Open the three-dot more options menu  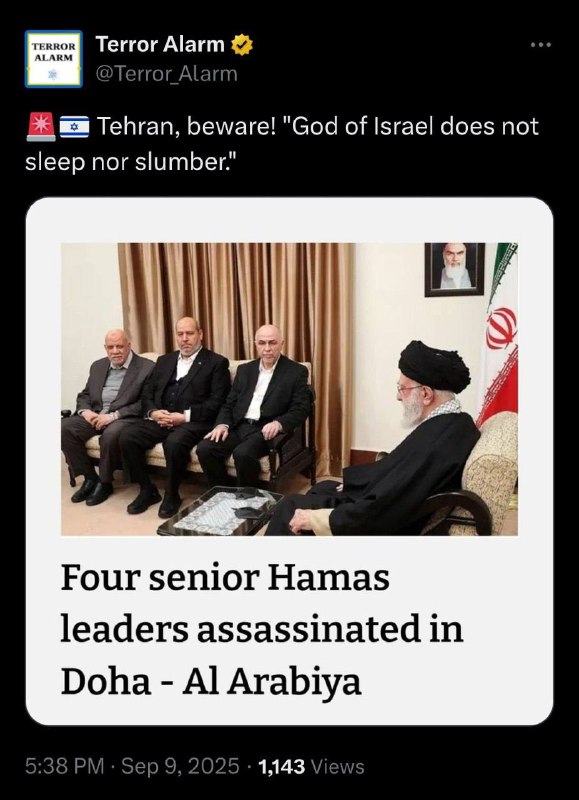point(541,45)
